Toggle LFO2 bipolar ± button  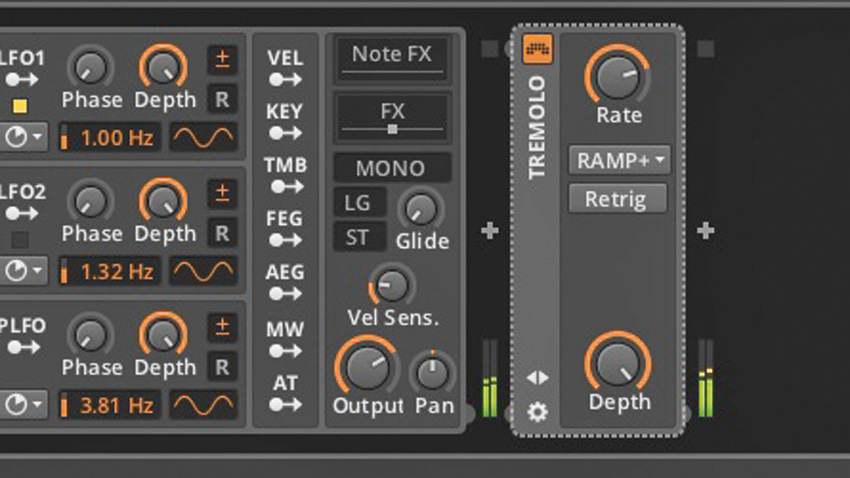[222, 193]
